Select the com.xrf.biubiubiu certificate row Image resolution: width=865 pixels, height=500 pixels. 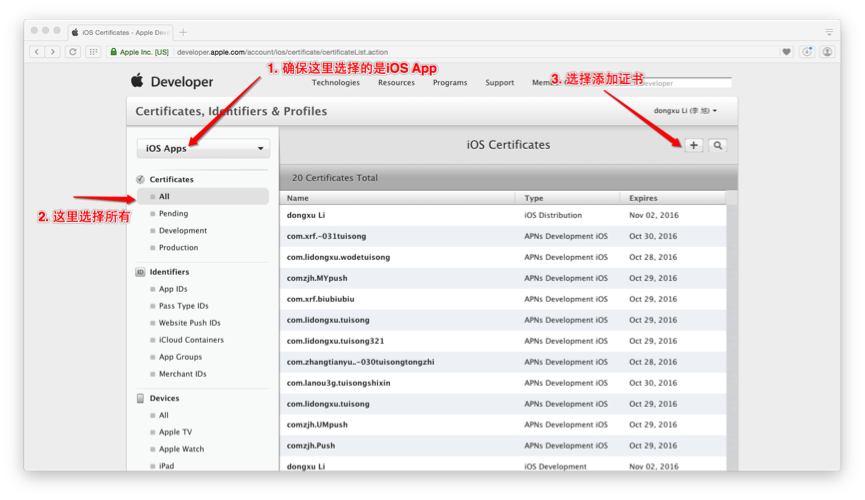pos(503,299)
